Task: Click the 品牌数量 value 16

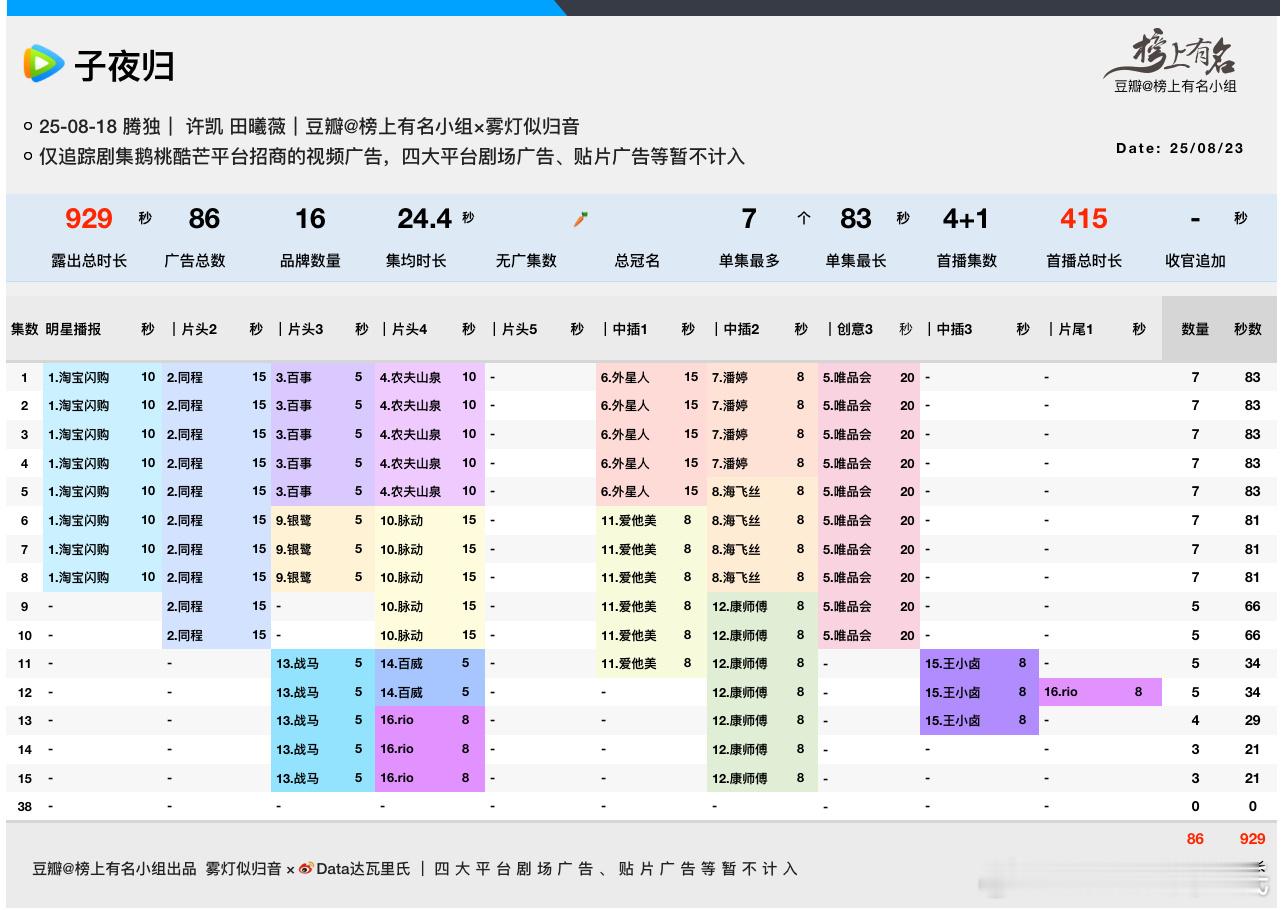Action: (x=310, y=219)
